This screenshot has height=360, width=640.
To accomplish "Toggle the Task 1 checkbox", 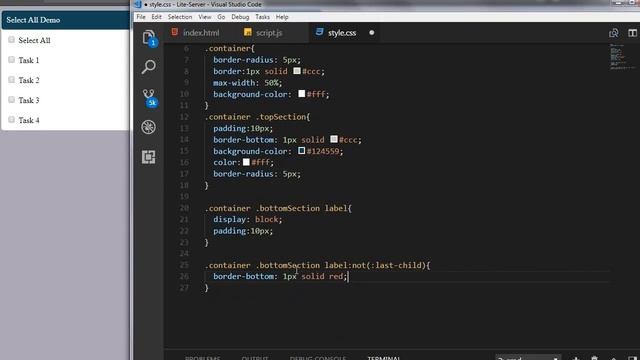I will pyautogui.click(x=11, y=60).
